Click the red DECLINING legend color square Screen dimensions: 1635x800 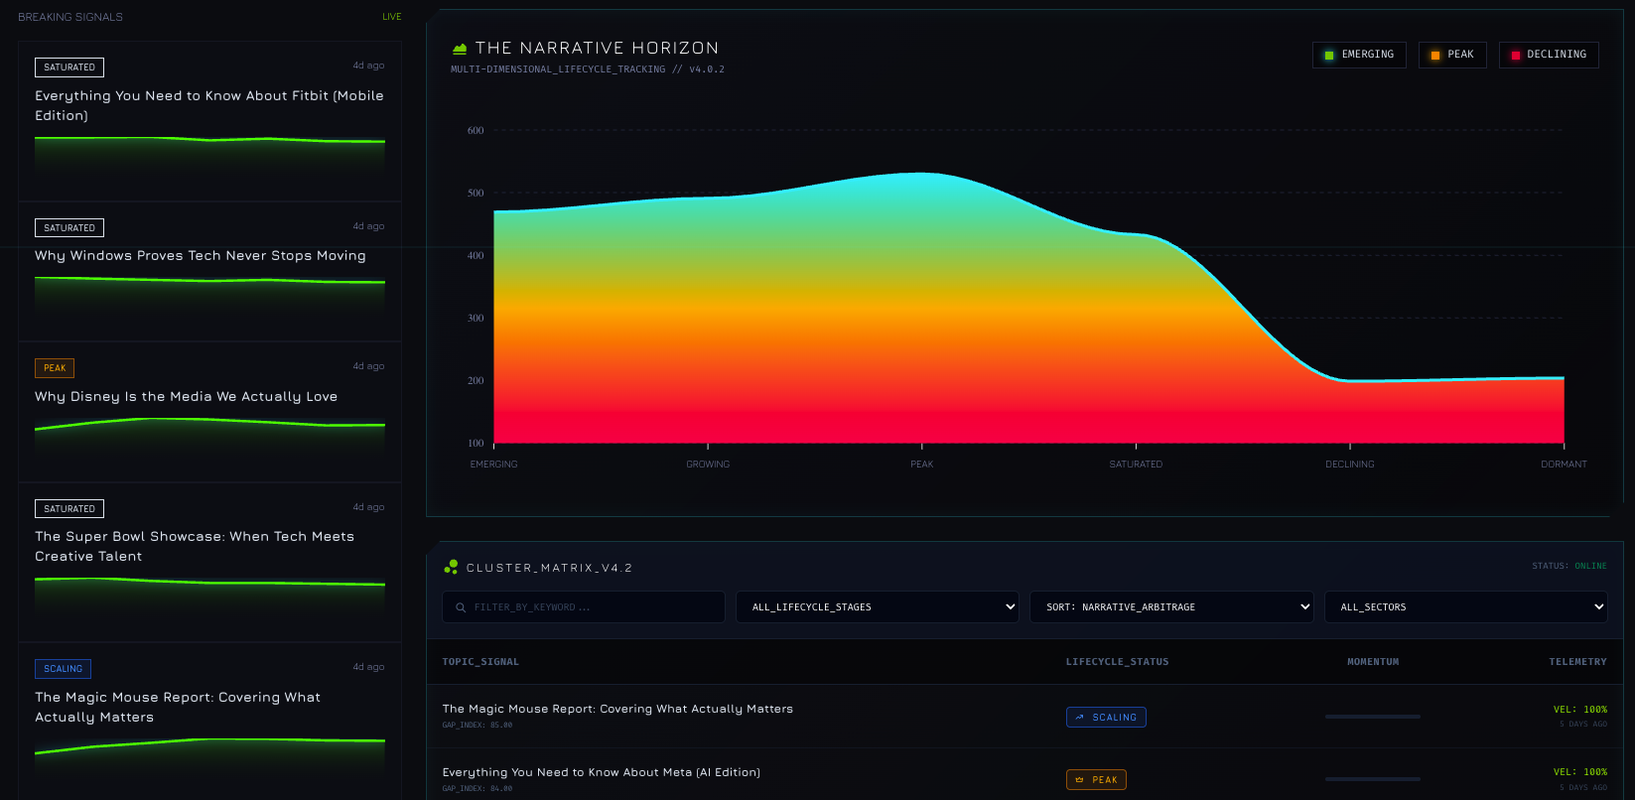coord(1515,55)
